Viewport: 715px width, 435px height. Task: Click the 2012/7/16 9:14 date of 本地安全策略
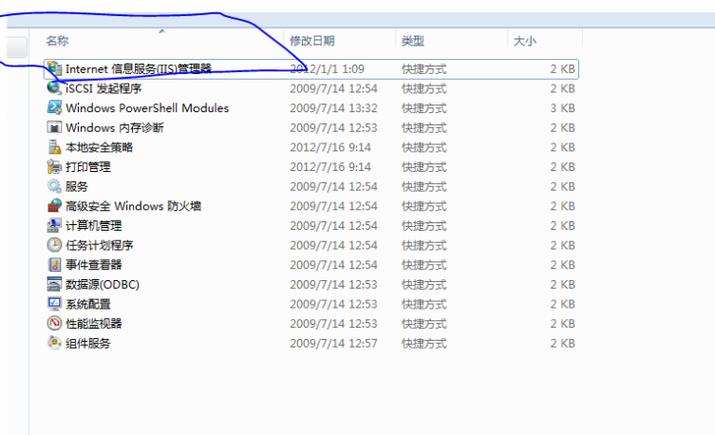coord(331,147)
